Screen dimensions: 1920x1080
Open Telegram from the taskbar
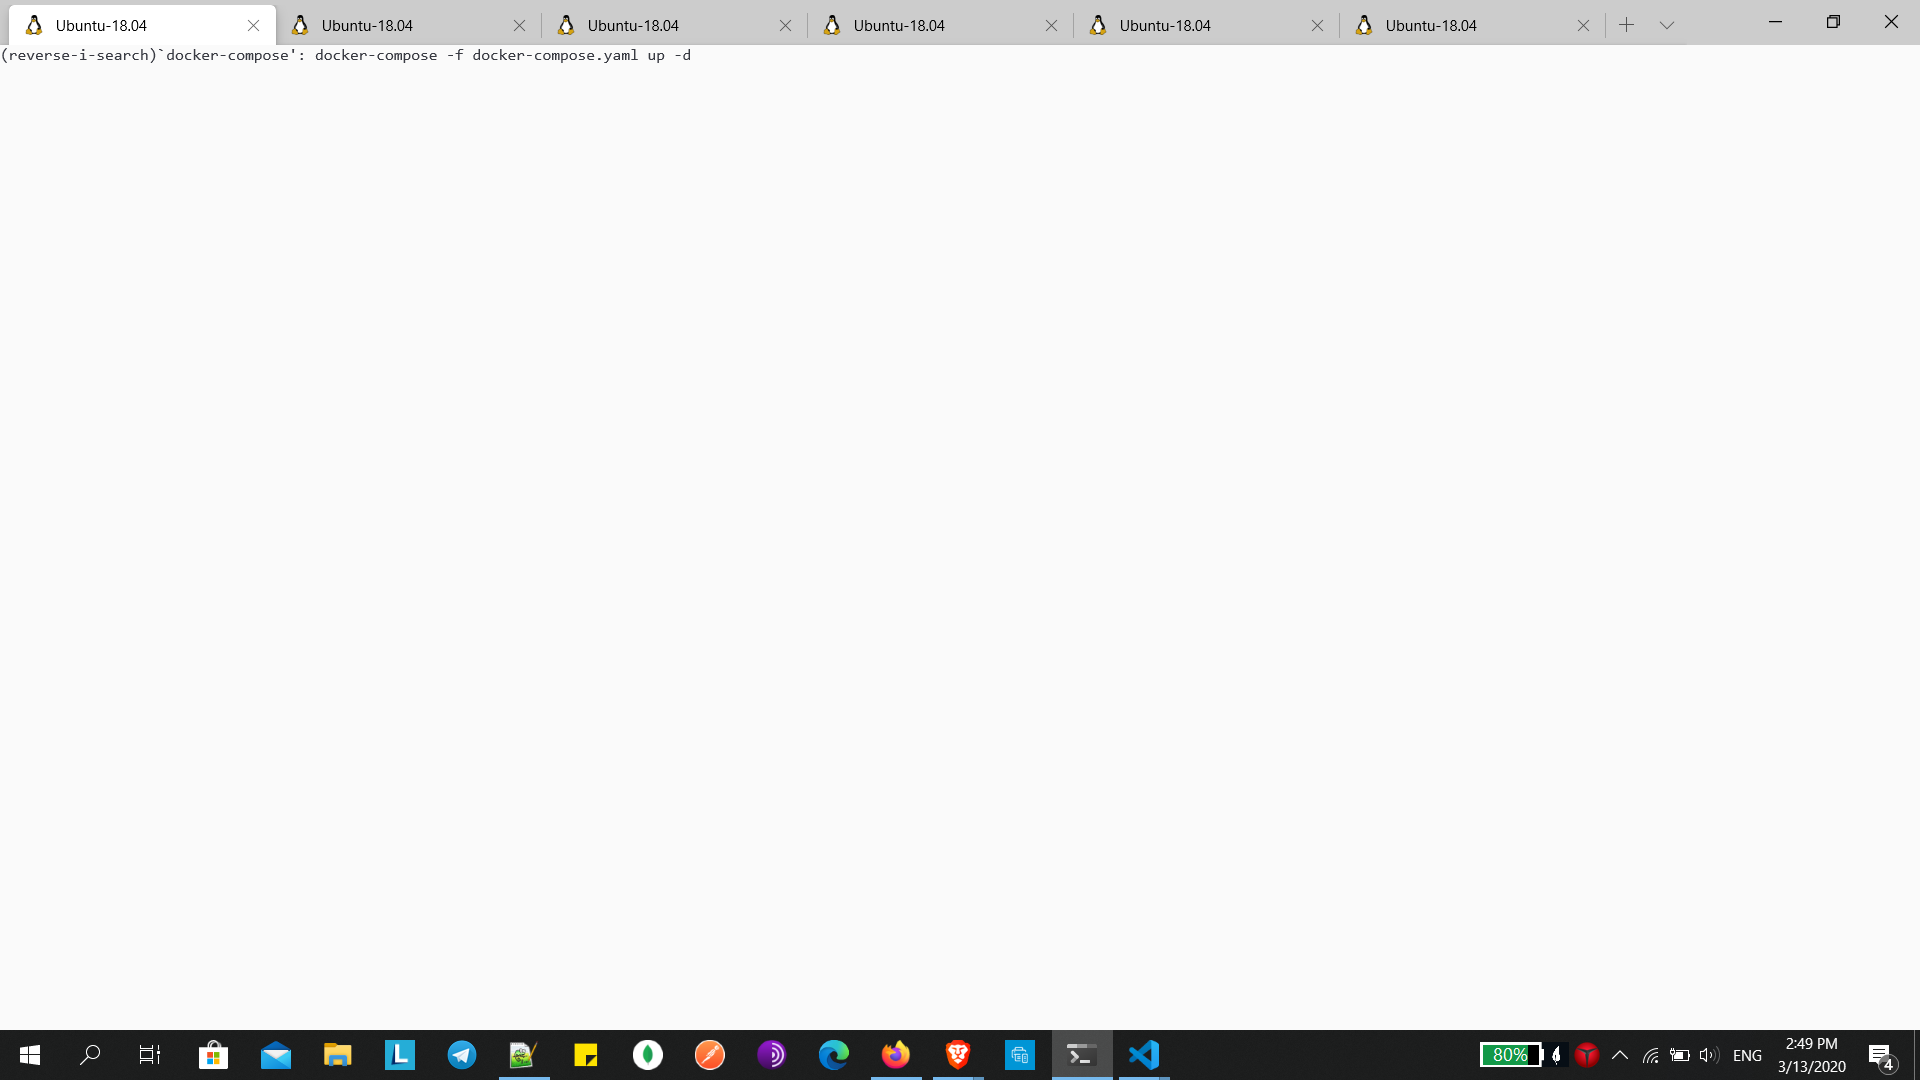461,1055
